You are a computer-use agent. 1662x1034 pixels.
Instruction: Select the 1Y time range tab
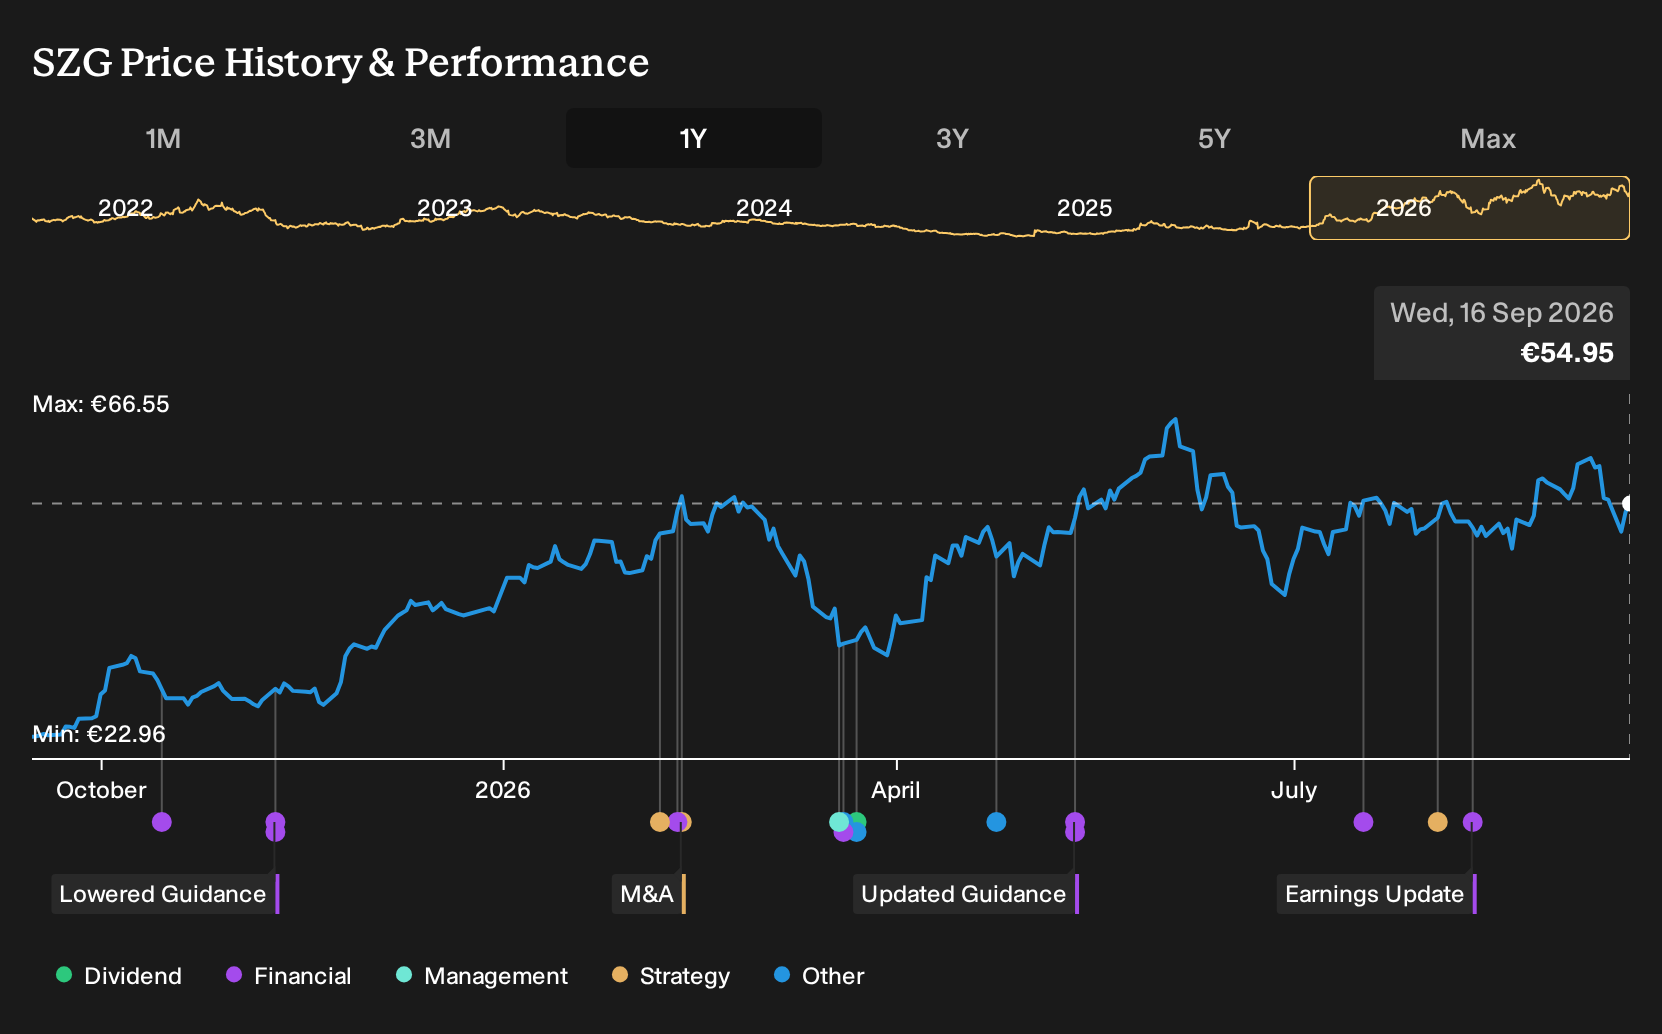(x=694, y=138)
